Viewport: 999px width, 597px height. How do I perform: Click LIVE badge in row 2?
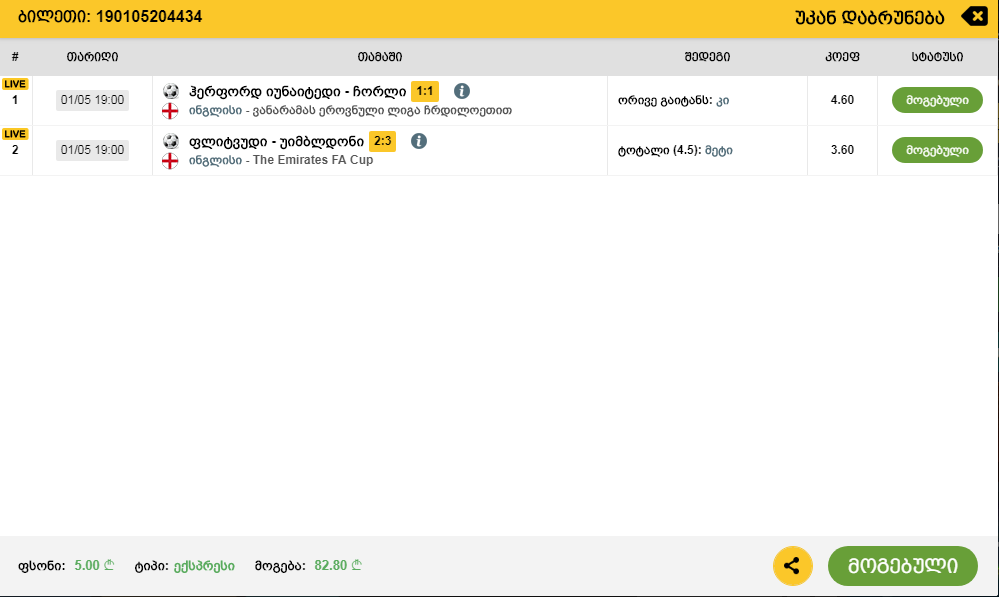pyautogui.click(x=15, y=134)
